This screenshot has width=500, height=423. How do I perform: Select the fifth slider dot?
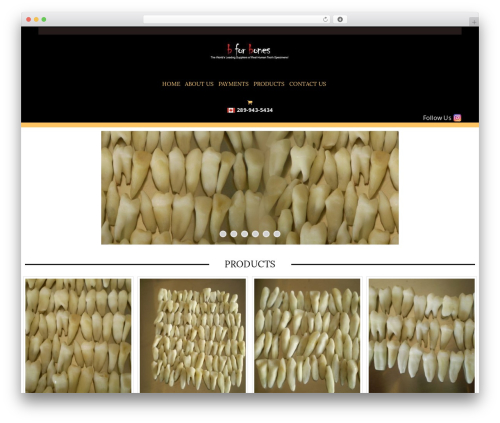266,234
